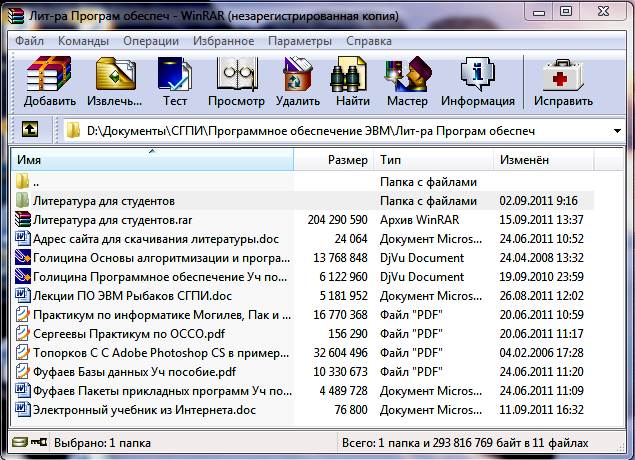Open the Файл menu
Screen dimensions: 635x460
[29, 41]
